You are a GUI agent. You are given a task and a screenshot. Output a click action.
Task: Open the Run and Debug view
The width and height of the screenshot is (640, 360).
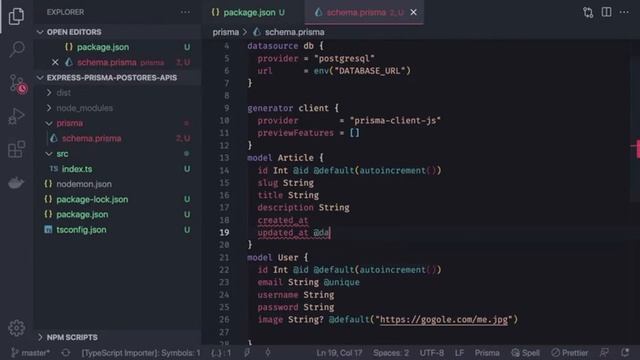(16, 116)
